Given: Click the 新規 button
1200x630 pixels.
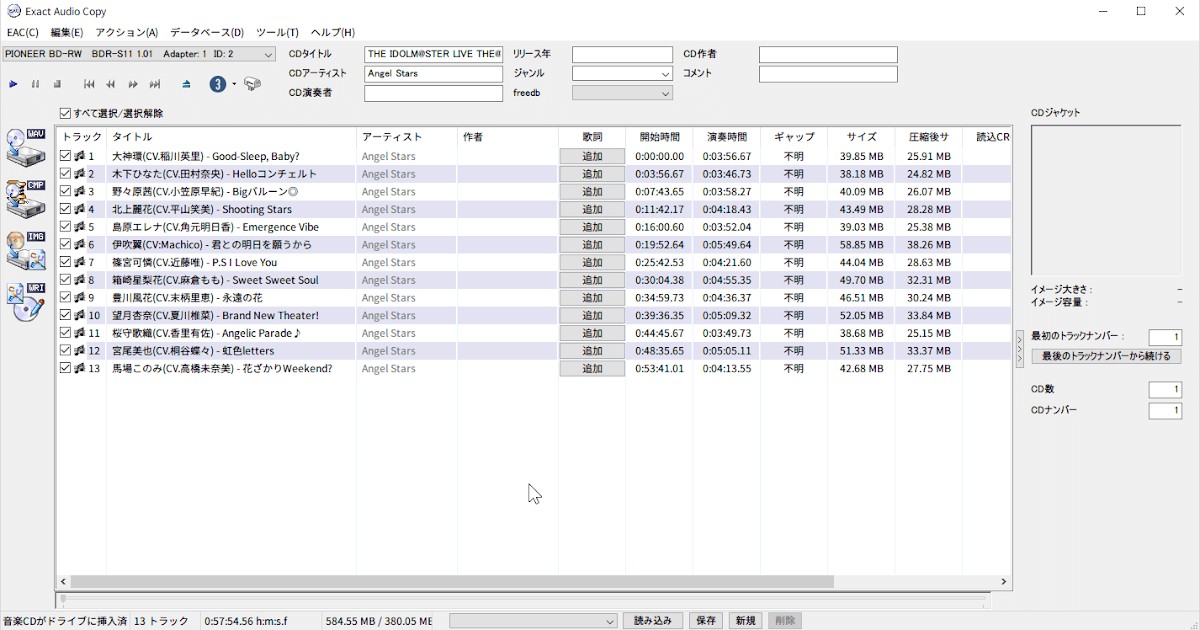Looking at the screenshot, I should (x=746, y=621).
